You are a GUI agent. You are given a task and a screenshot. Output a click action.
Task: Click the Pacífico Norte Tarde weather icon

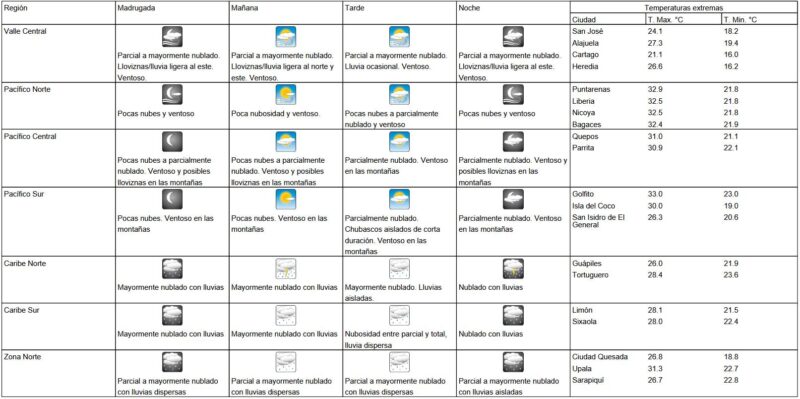[399, 94]
